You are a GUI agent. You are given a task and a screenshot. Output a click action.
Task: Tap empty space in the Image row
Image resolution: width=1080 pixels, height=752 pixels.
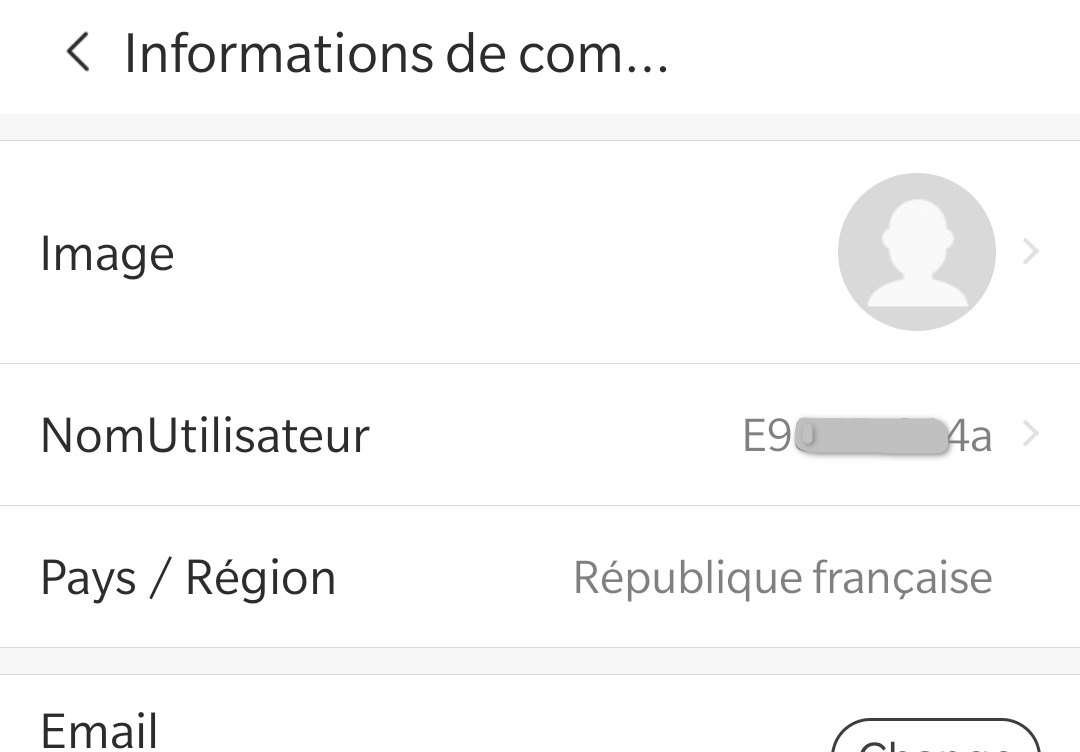click(500, 252)
